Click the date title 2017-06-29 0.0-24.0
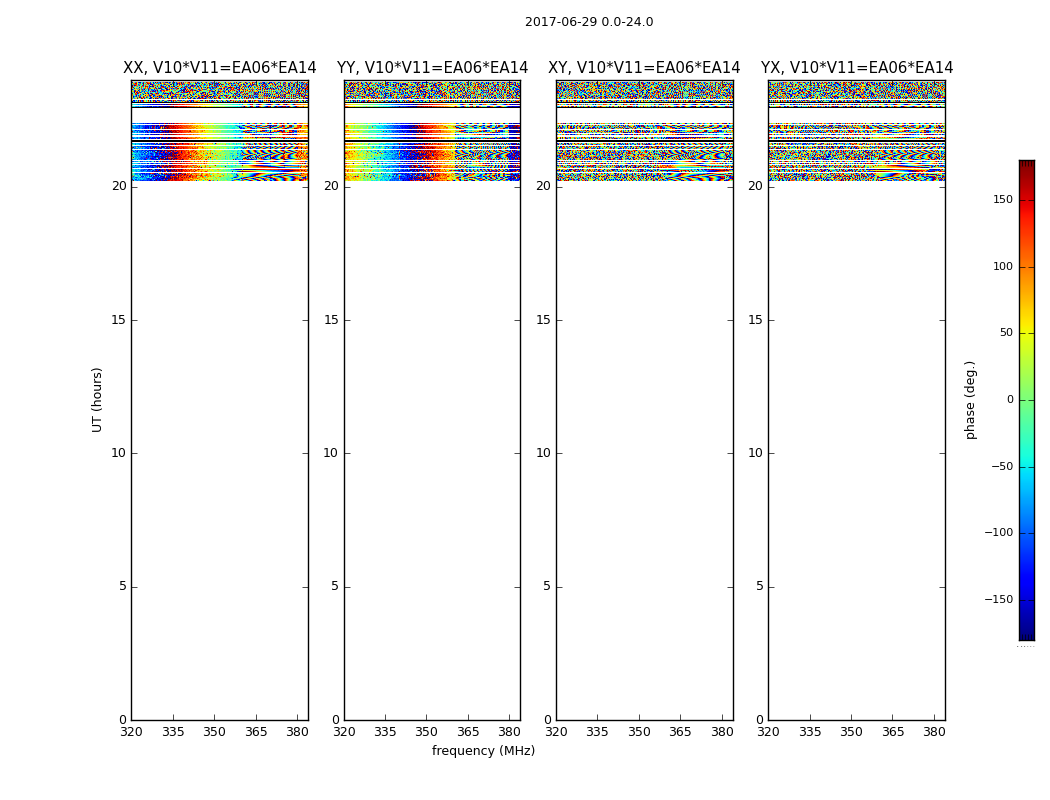The height and width of the screenshot is (800, 1050). [x=588, y=22]
